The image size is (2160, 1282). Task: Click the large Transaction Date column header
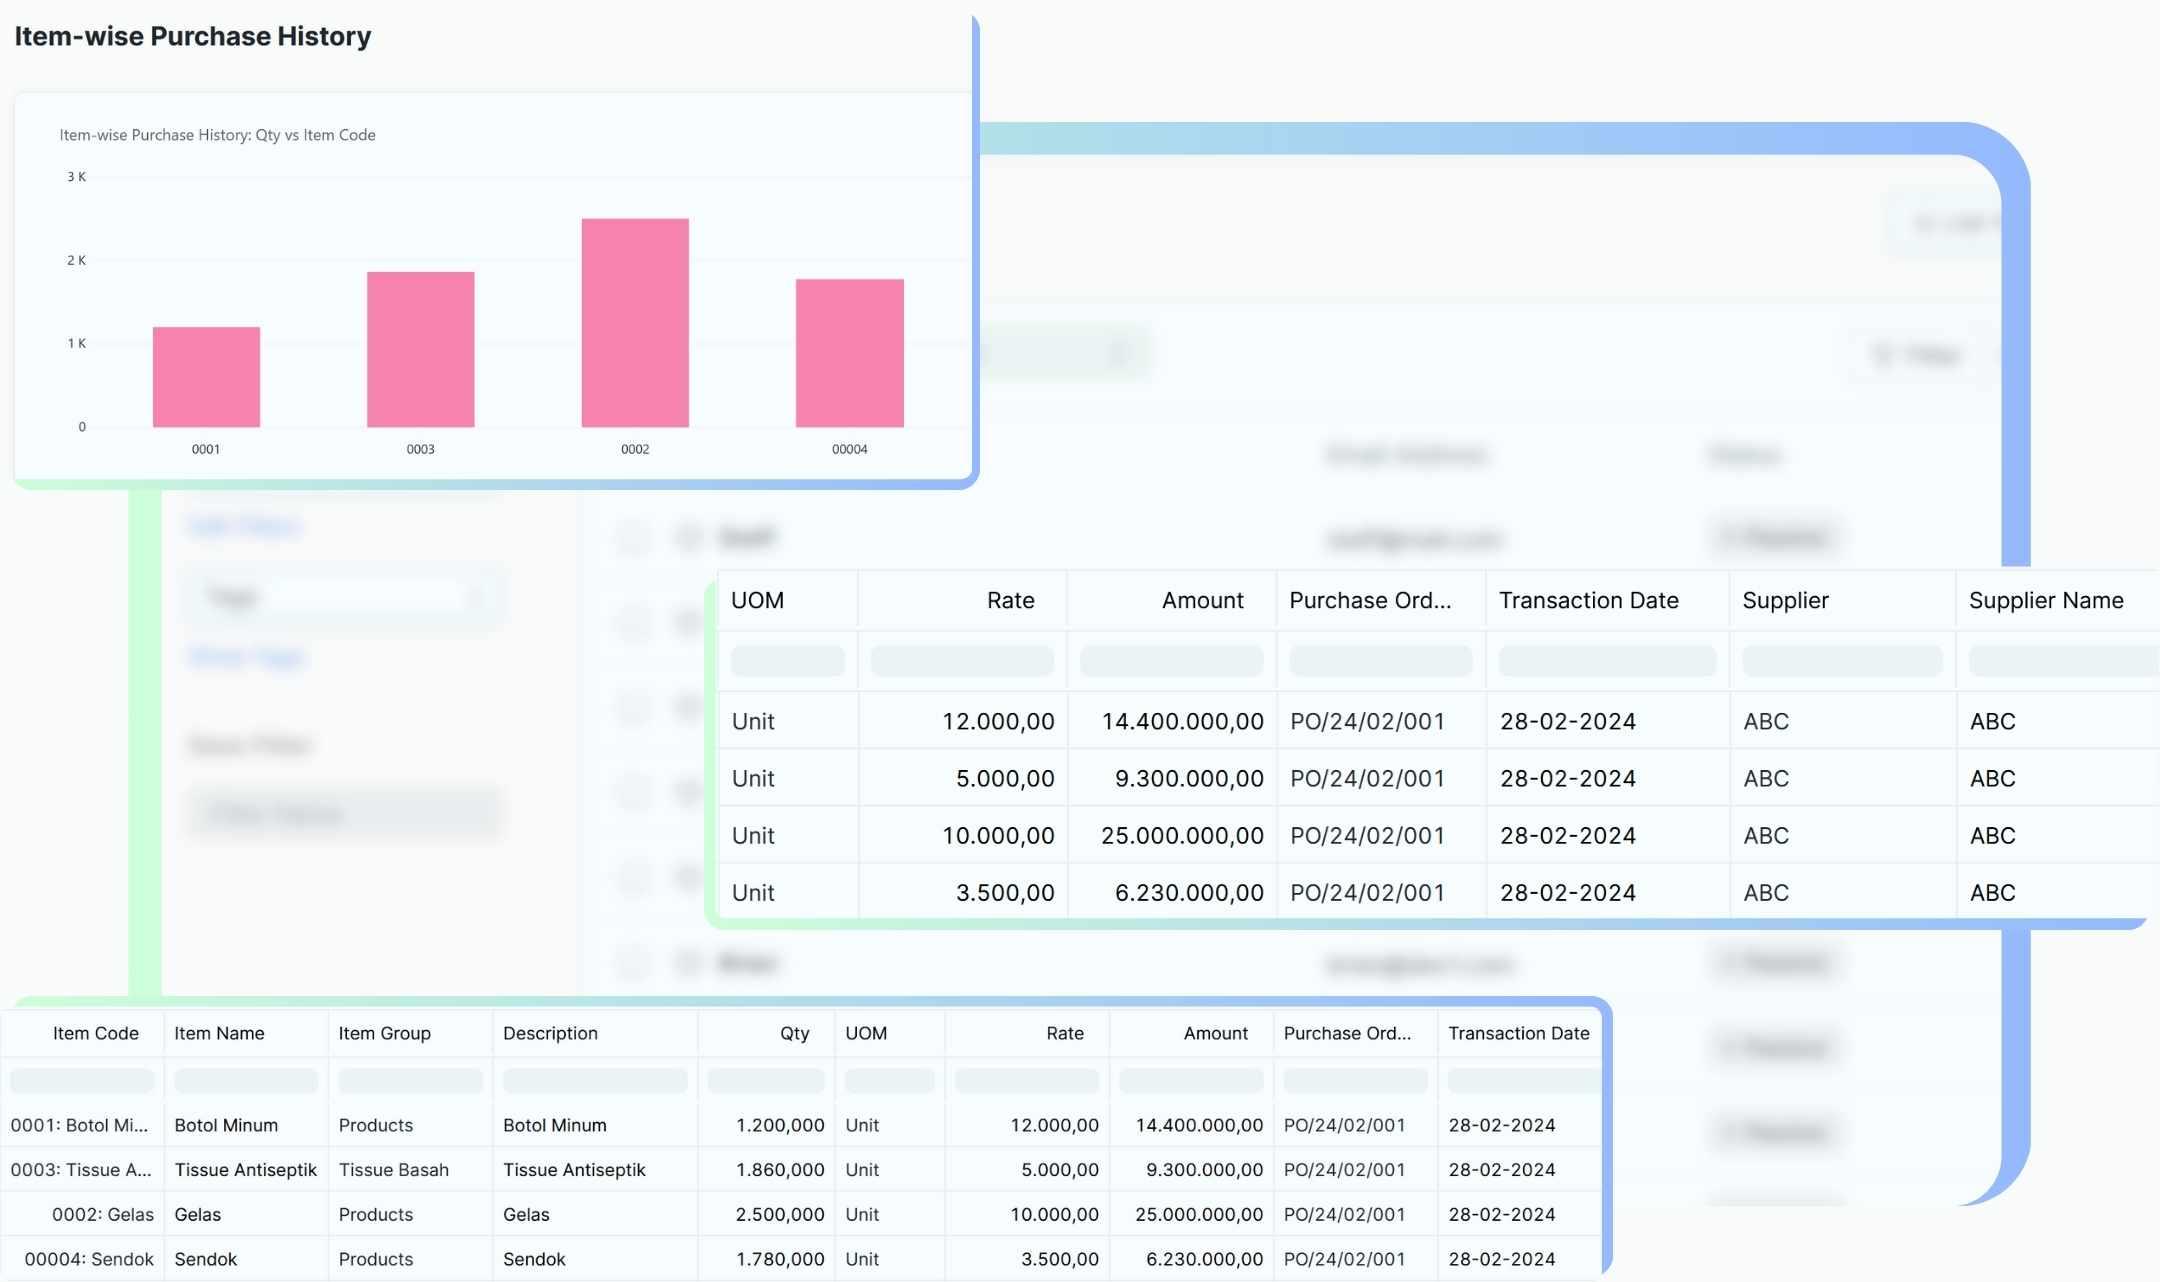(1588, 600)
